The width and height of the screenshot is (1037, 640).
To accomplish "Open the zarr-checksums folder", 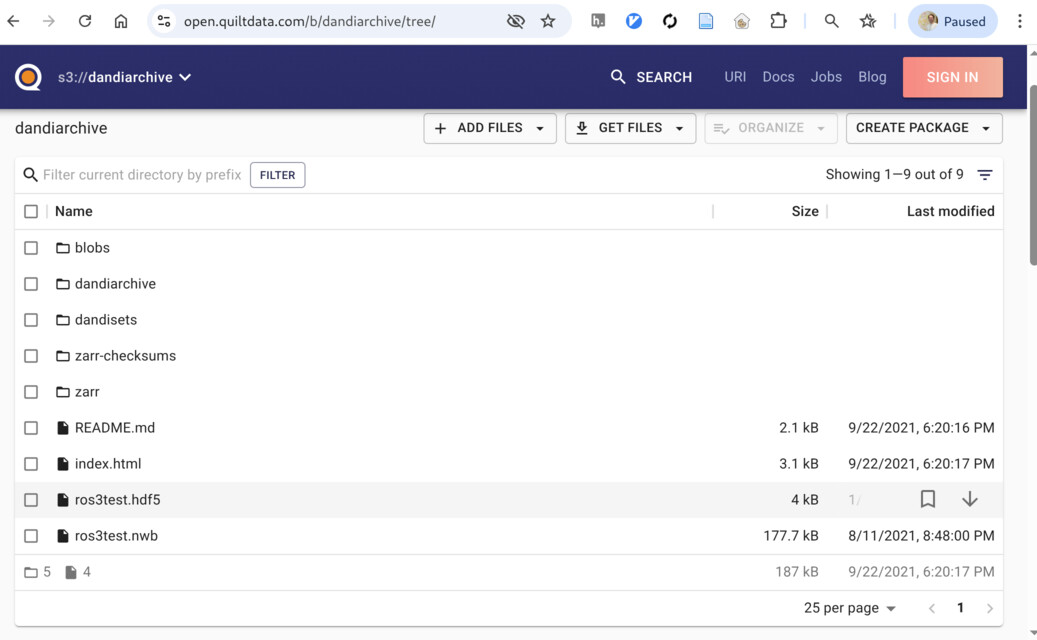I will pos(125,356).
